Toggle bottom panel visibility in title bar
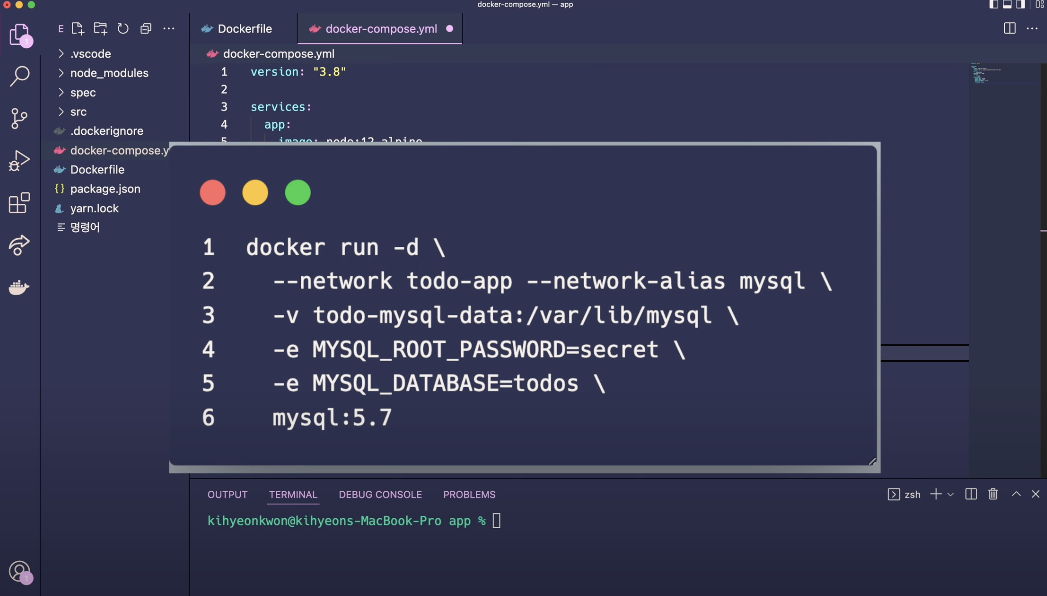Viewport: 1047px width, 596px height. coord(1007,4)
